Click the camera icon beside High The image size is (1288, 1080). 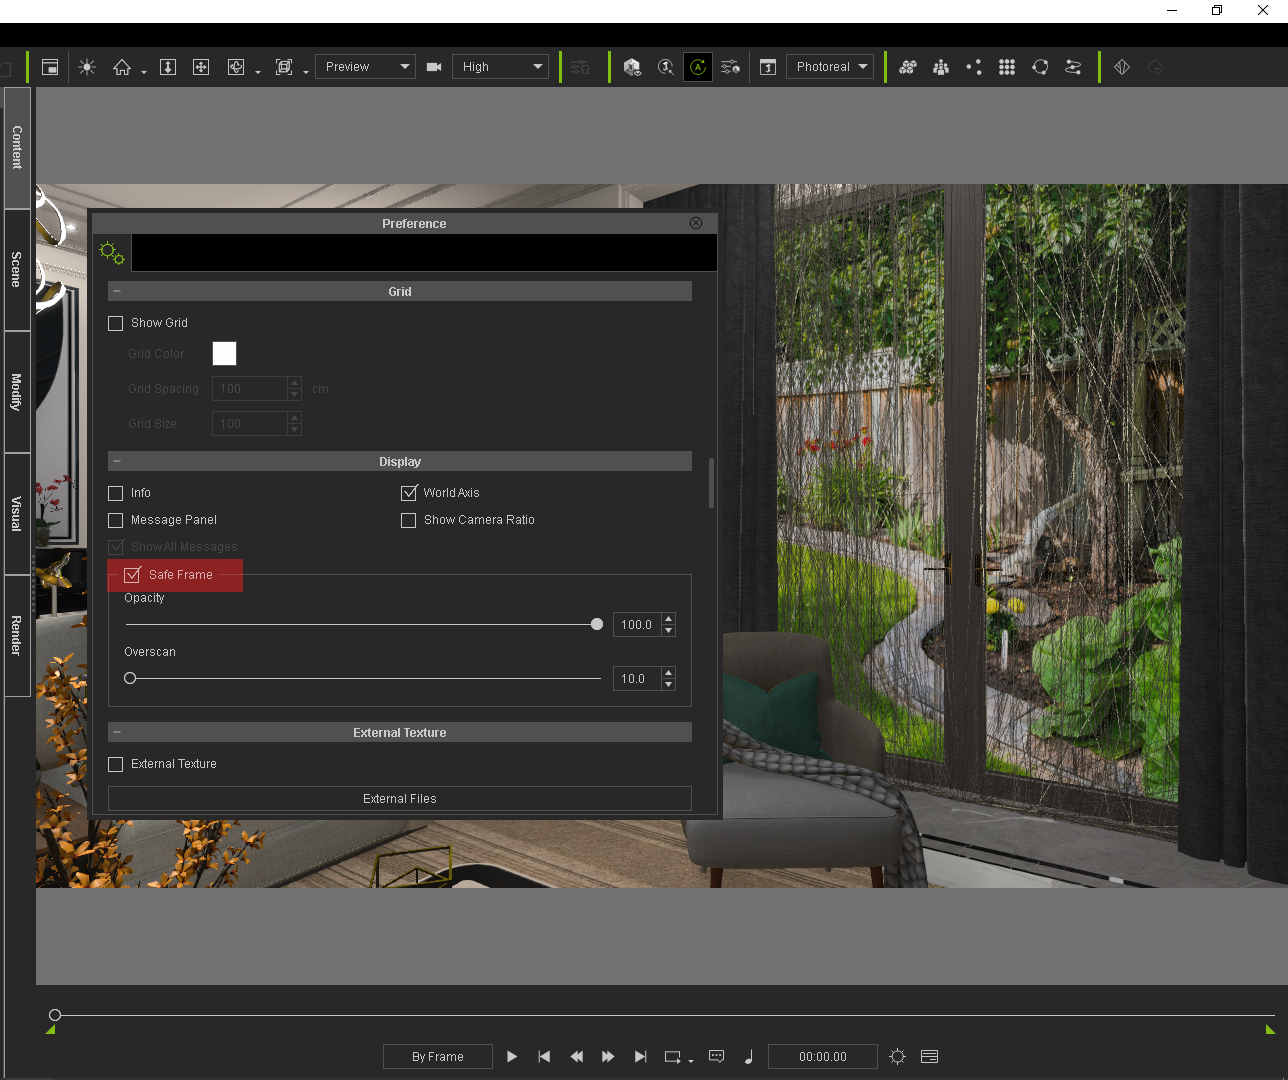[434, 67]
